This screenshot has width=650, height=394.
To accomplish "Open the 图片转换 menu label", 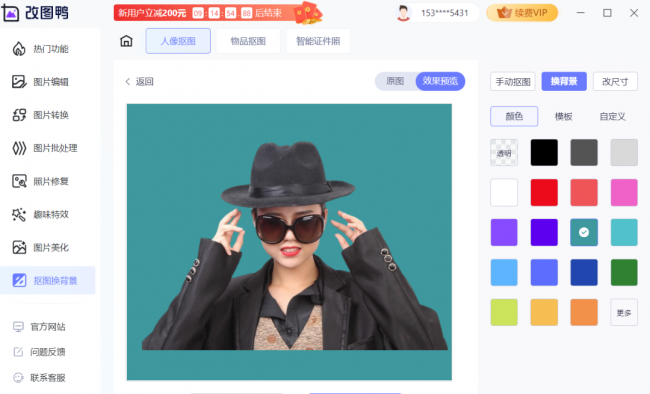I will pyautogui.click(x=51, y=115).
